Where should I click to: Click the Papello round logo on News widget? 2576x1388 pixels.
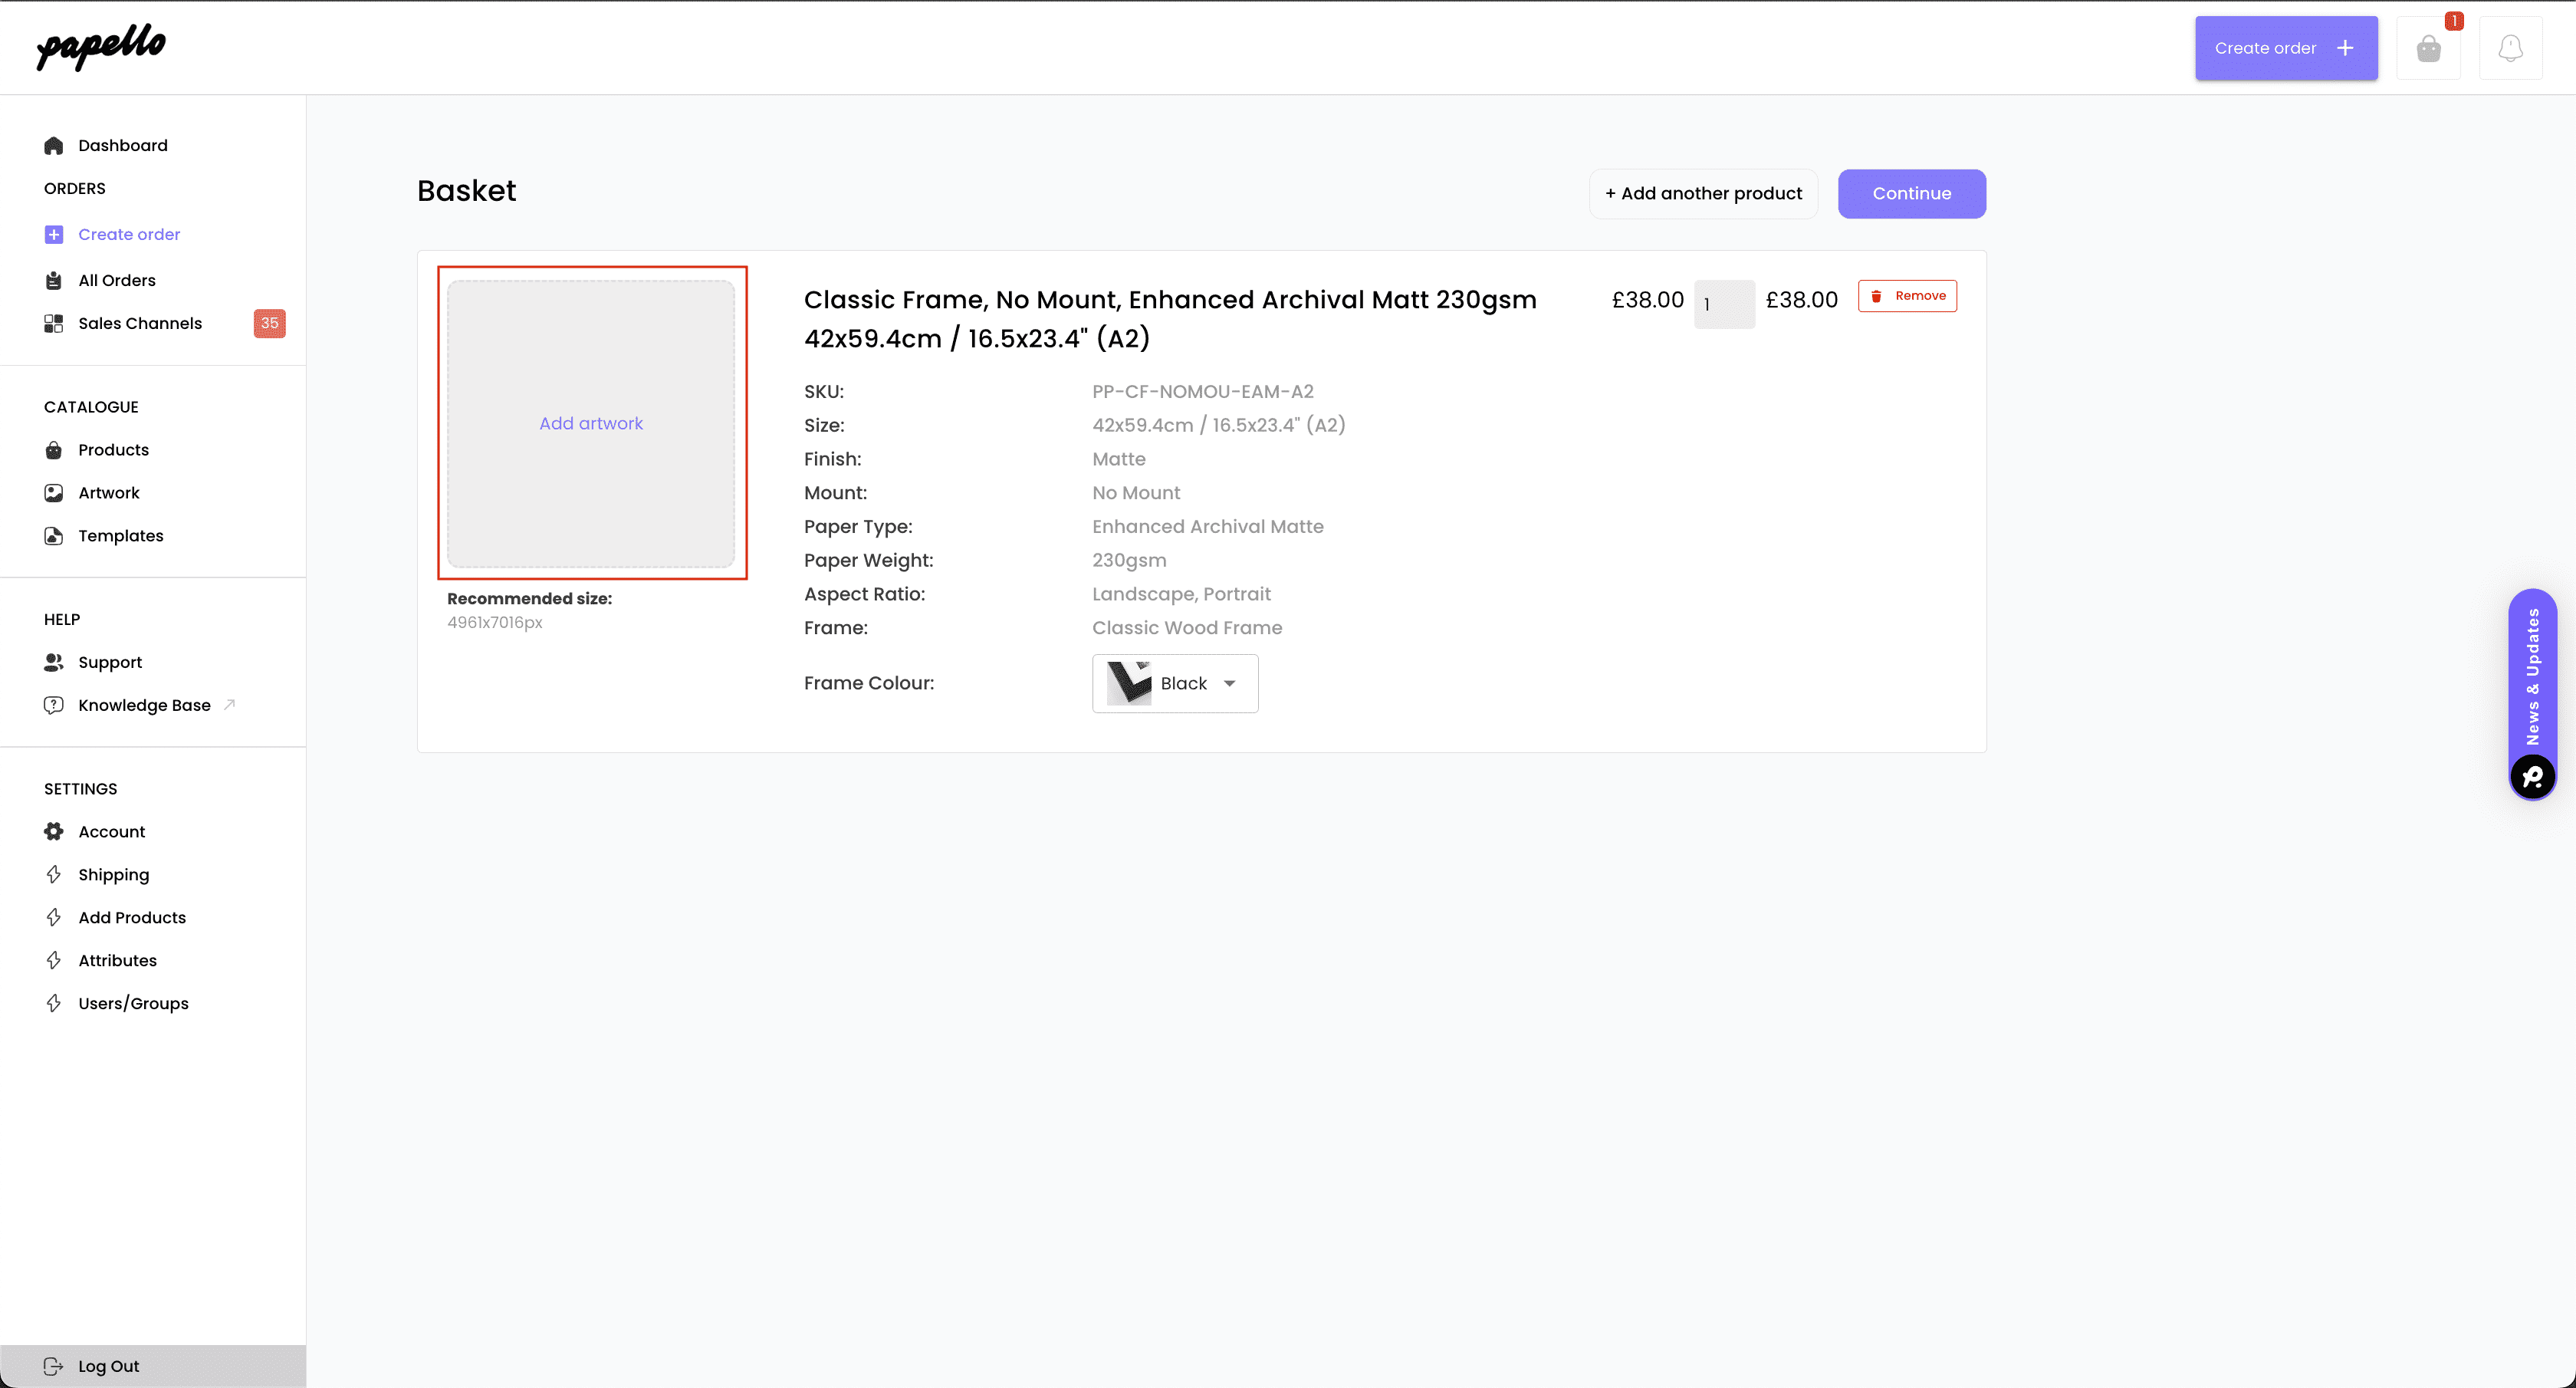click(2532, 777)
